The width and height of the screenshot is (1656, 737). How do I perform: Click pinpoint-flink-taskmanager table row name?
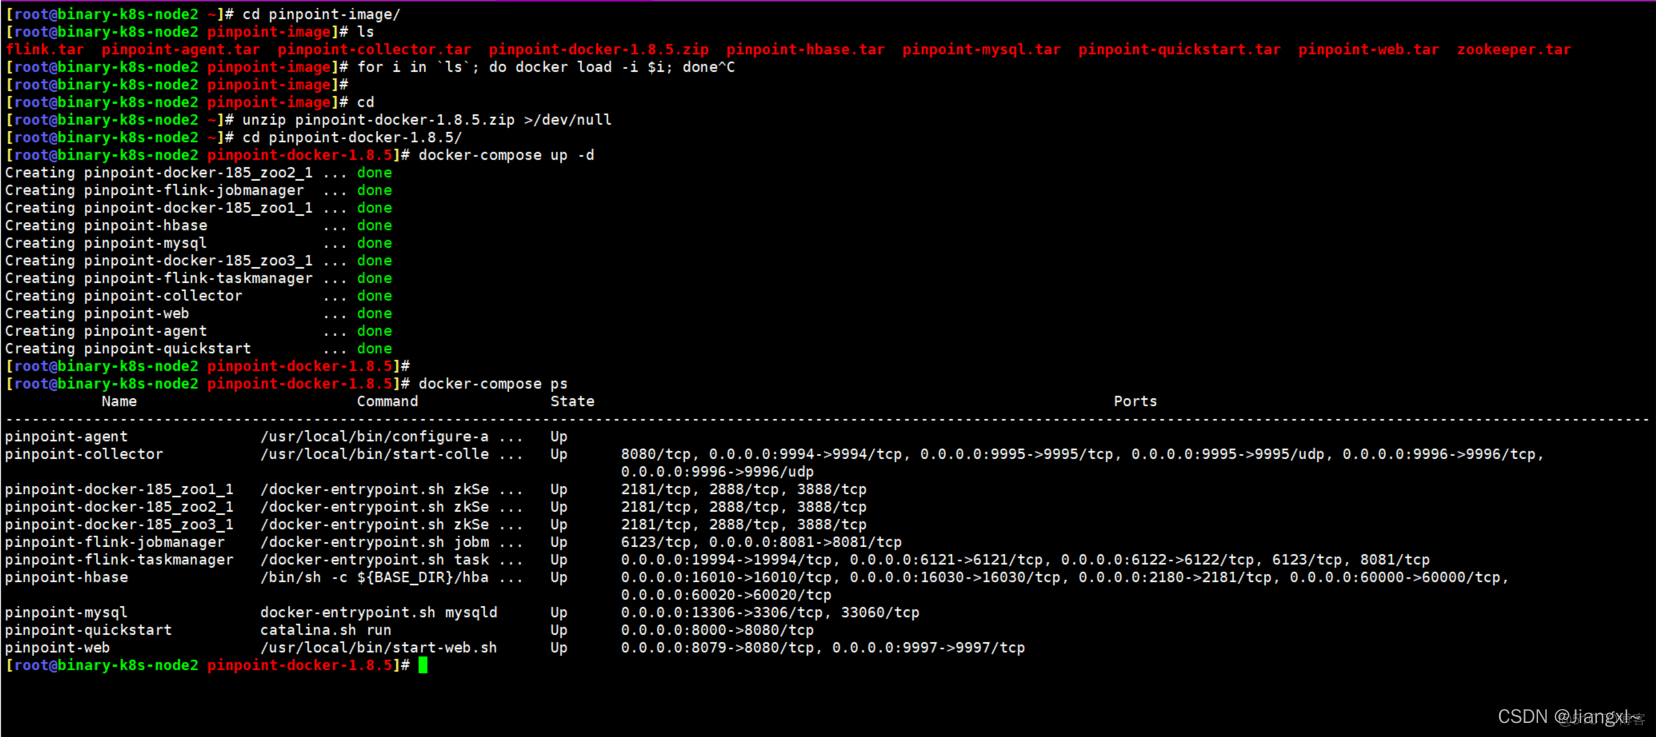[x=119, y=560]
